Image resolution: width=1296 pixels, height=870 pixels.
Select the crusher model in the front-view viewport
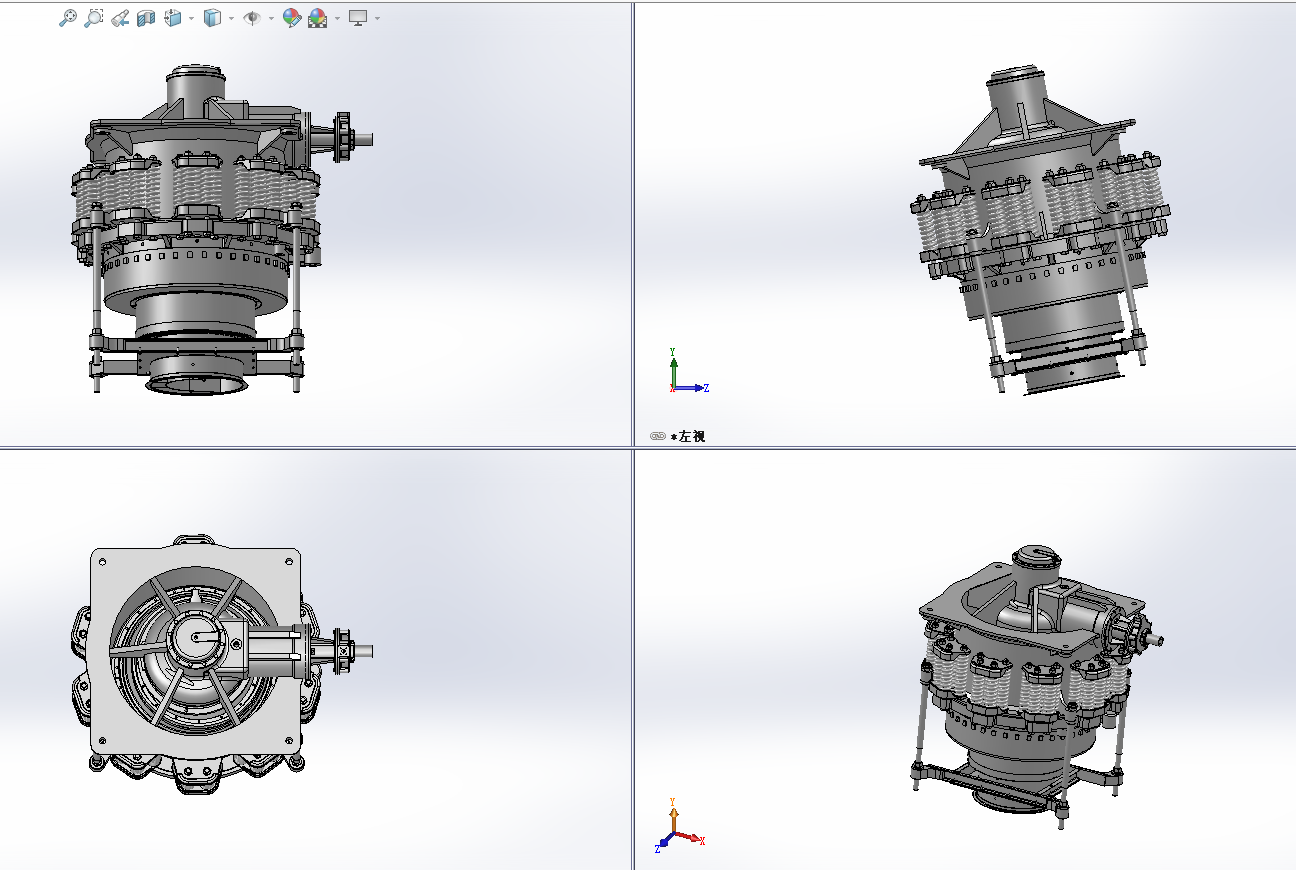[222, 231]
